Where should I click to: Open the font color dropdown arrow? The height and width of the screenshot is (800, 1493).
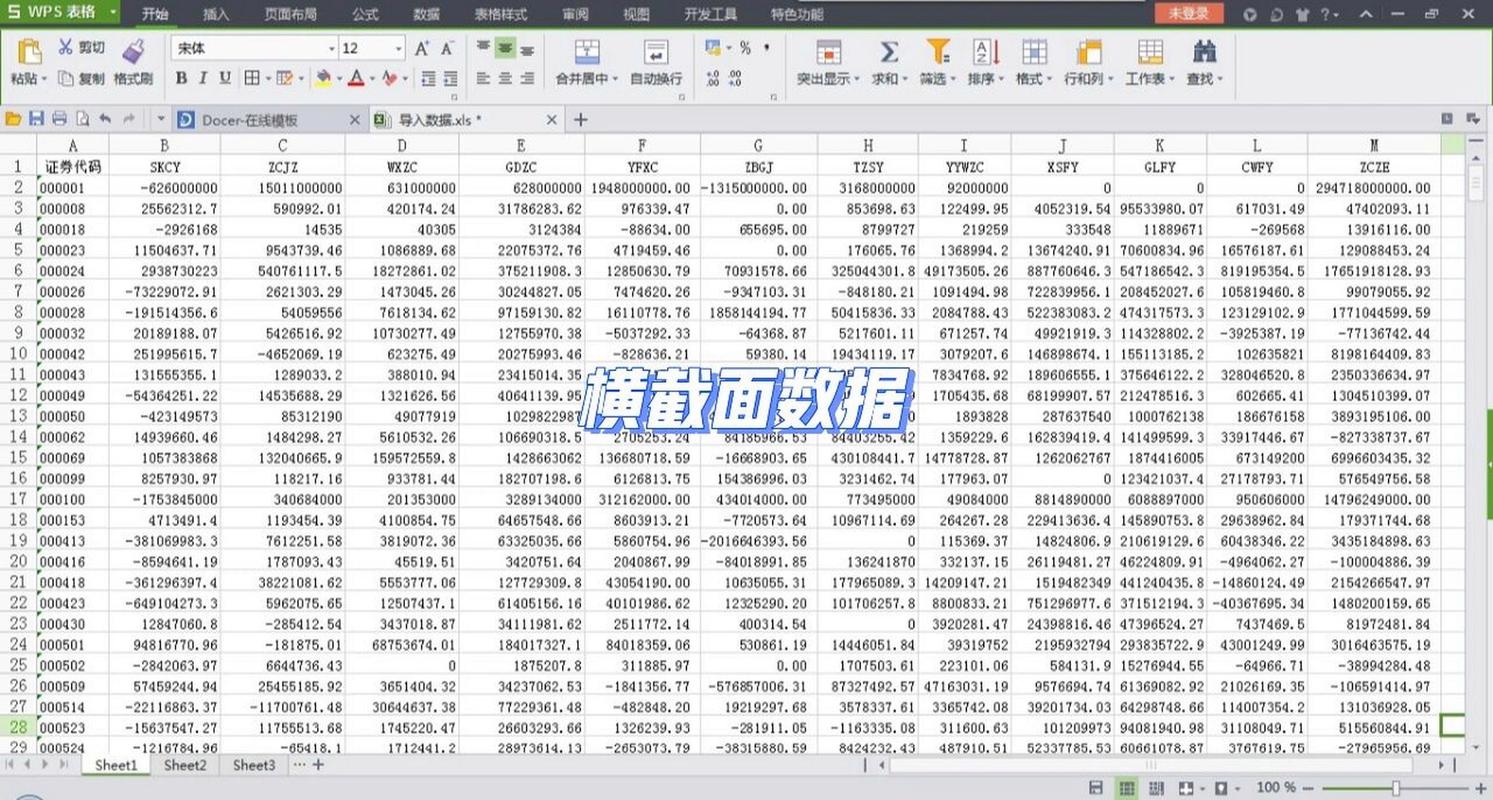coord(371,78)
